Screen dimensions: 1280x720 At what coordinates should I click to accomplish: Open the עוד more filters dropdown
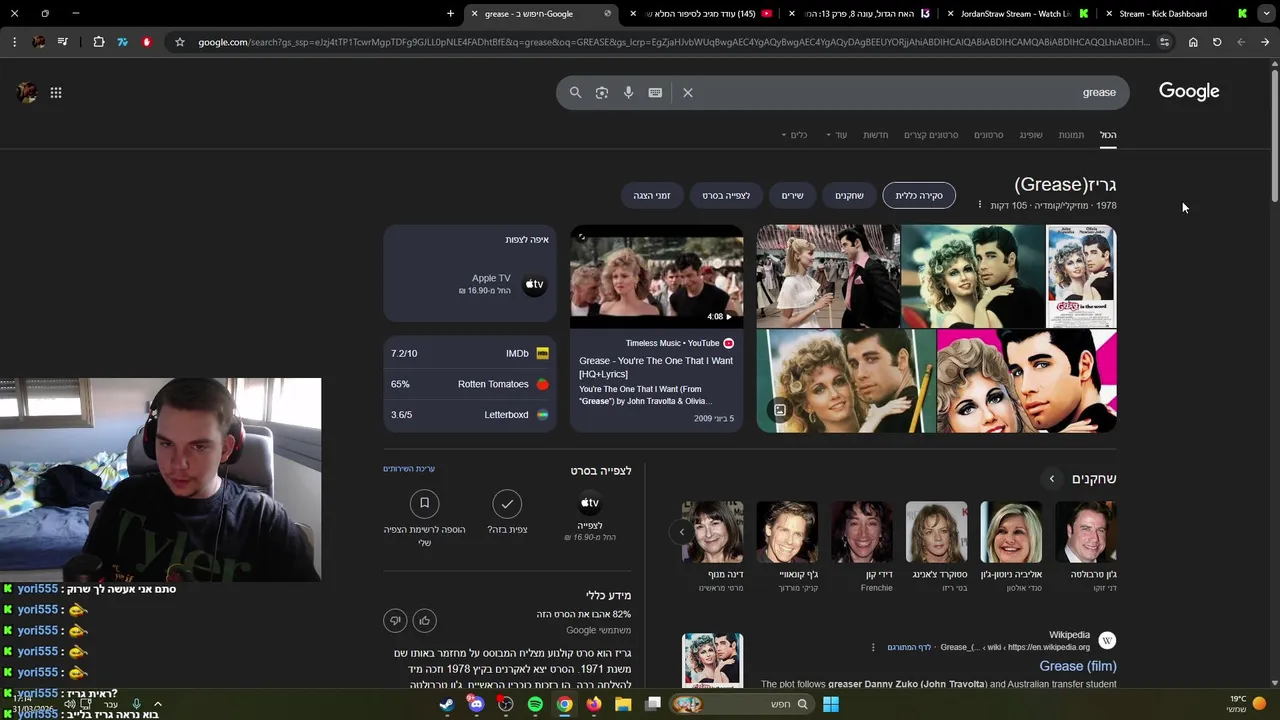pyautogui.click(x=836, y=135)
